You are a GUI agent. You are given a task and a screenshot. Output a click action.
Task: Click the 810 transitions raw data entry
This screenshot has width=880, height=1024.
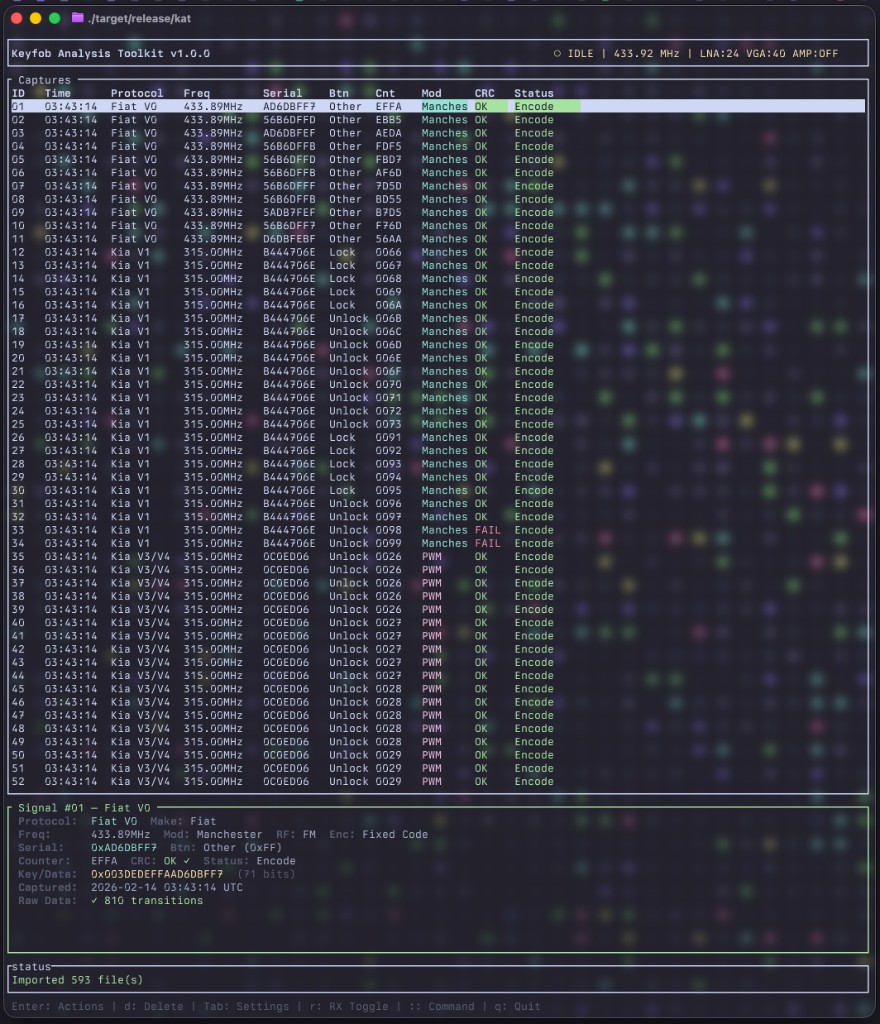tap(147, 901)
